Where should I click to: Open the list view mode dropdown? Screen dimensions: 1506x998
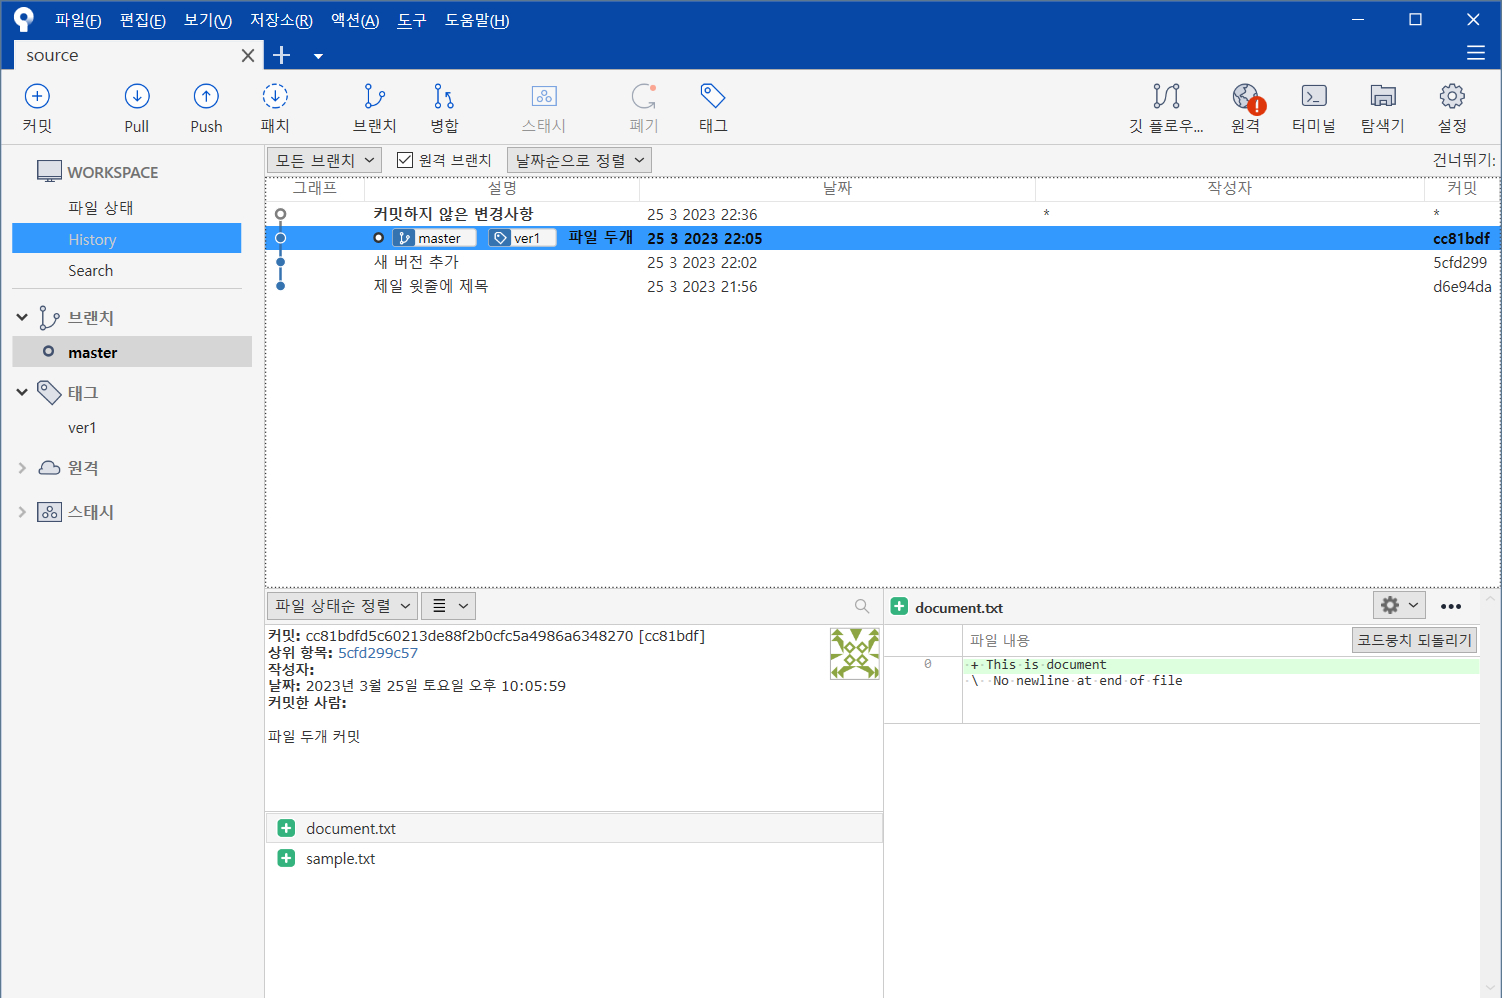point(448,606)
